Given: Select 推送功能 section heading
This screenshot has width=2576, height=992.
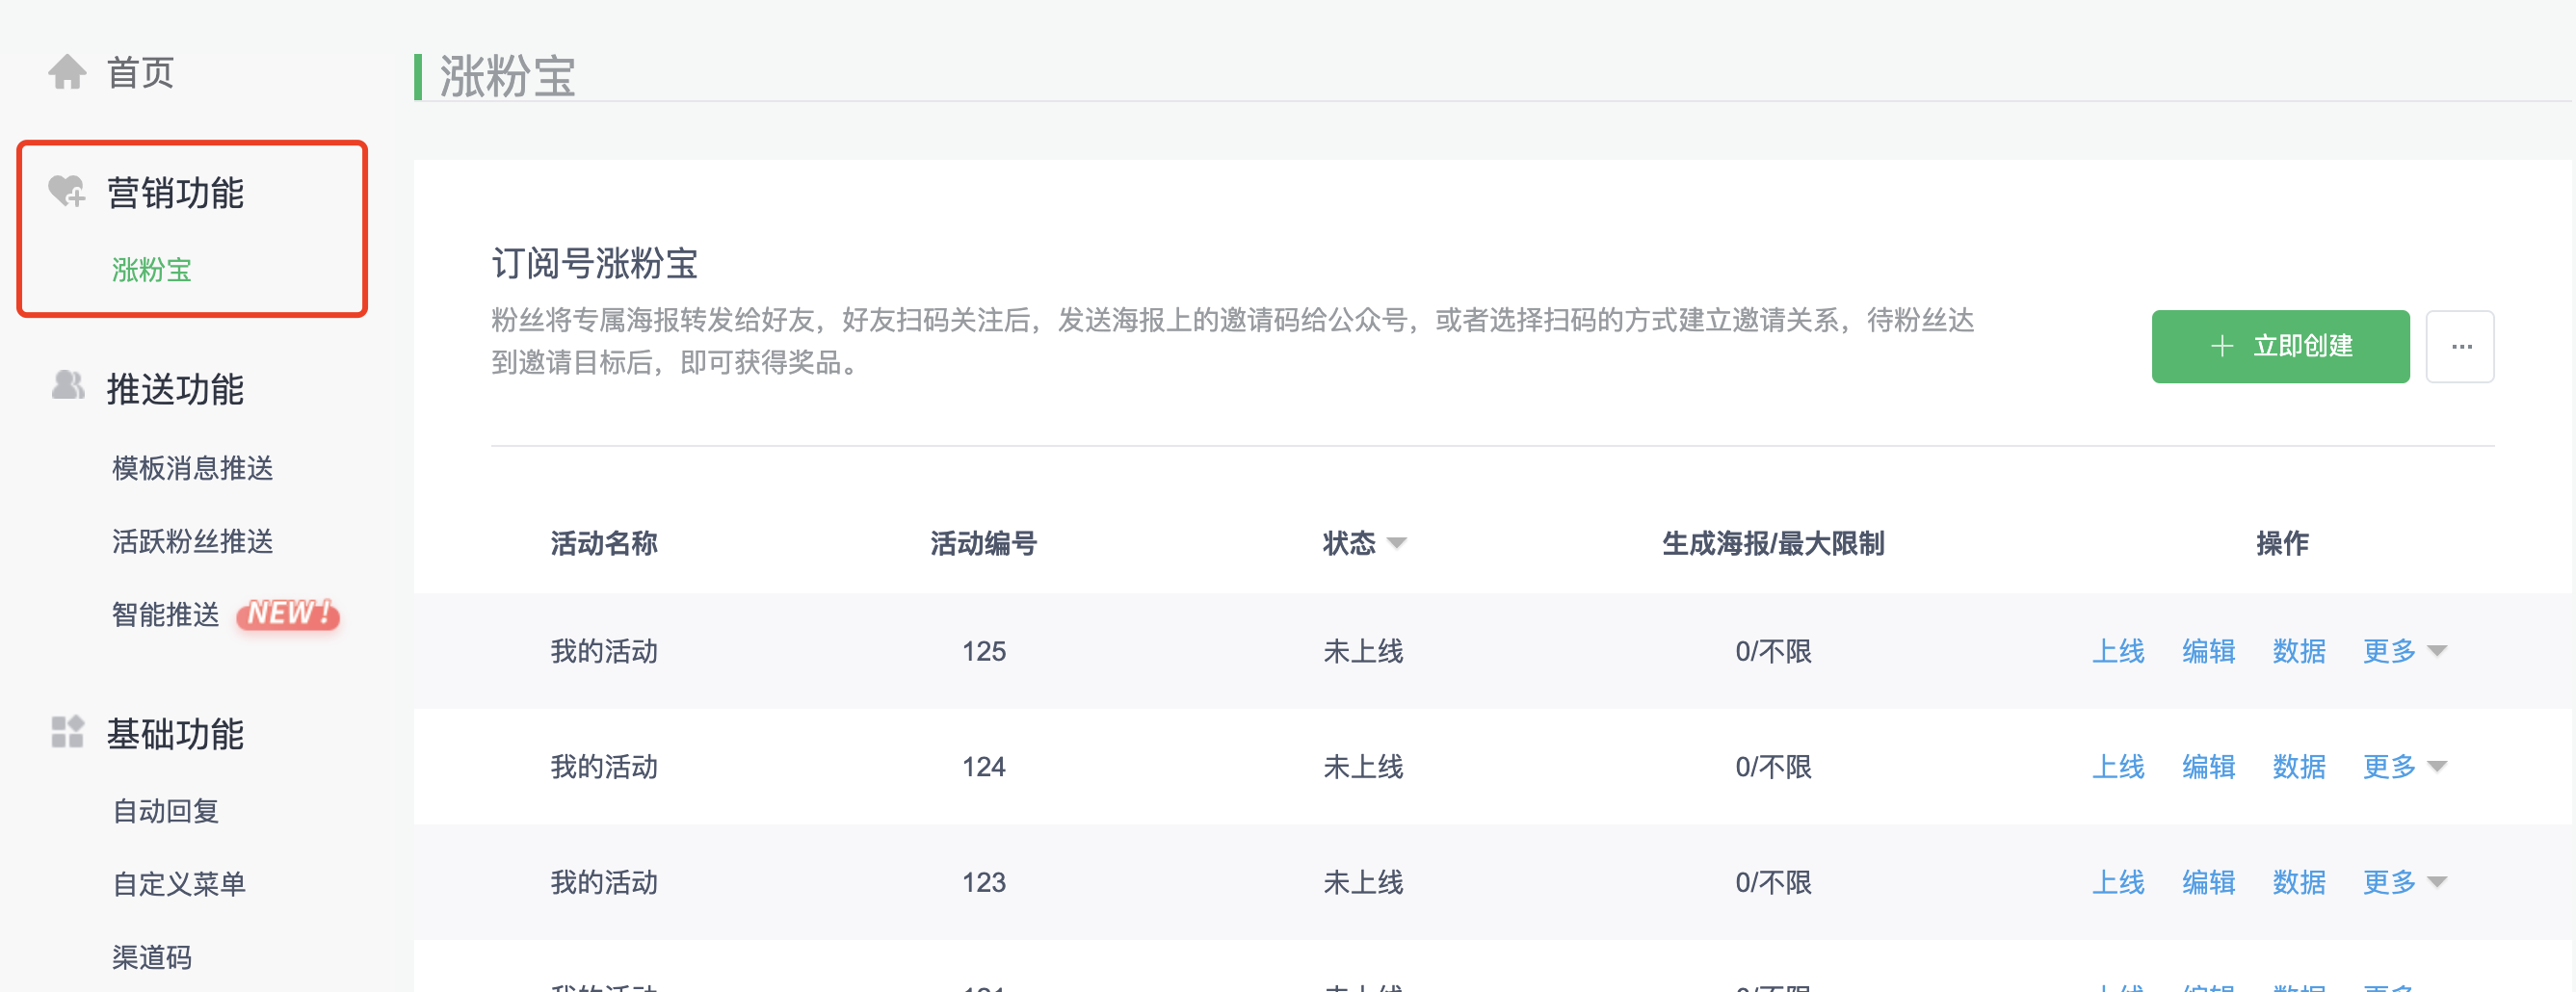Looking at the screenshot, I should [175, 389].
